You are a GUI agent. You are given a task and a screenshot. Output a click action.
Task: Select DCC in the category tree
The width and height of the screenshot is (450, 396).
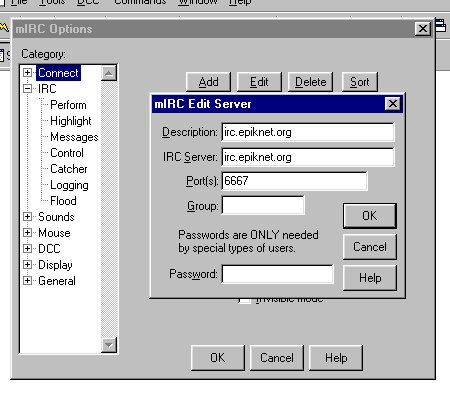(x=49, y=249)
